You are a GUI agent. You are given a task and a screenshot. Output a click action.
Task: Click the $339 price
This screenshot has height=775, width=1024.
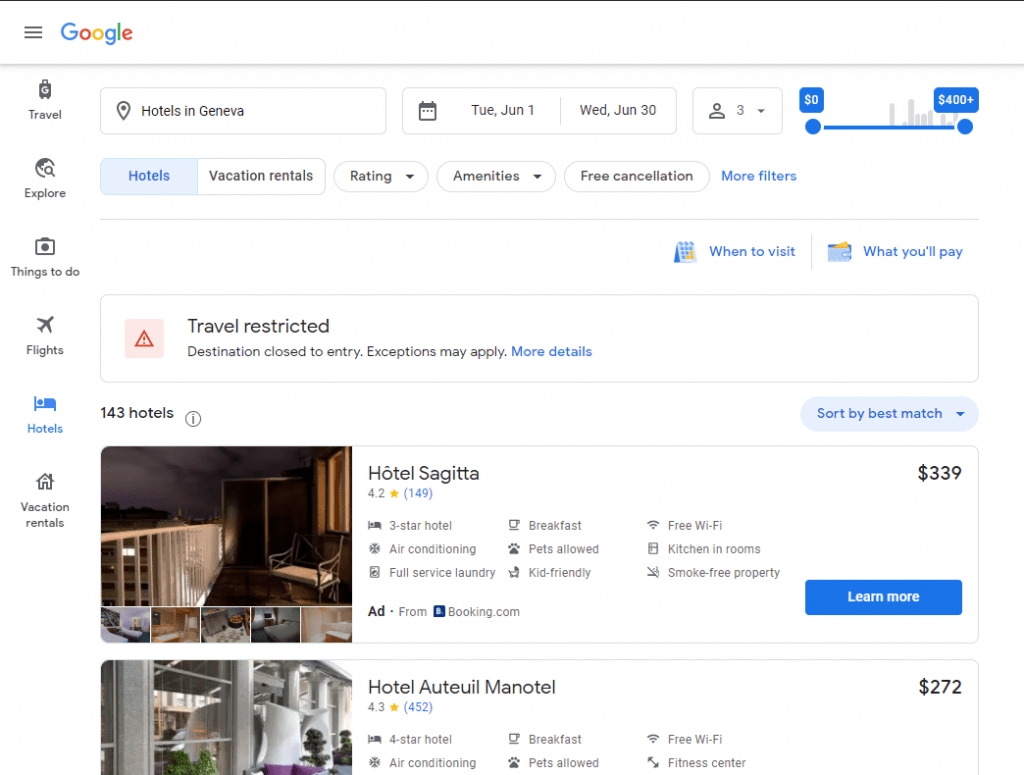(x=940, y=473)
